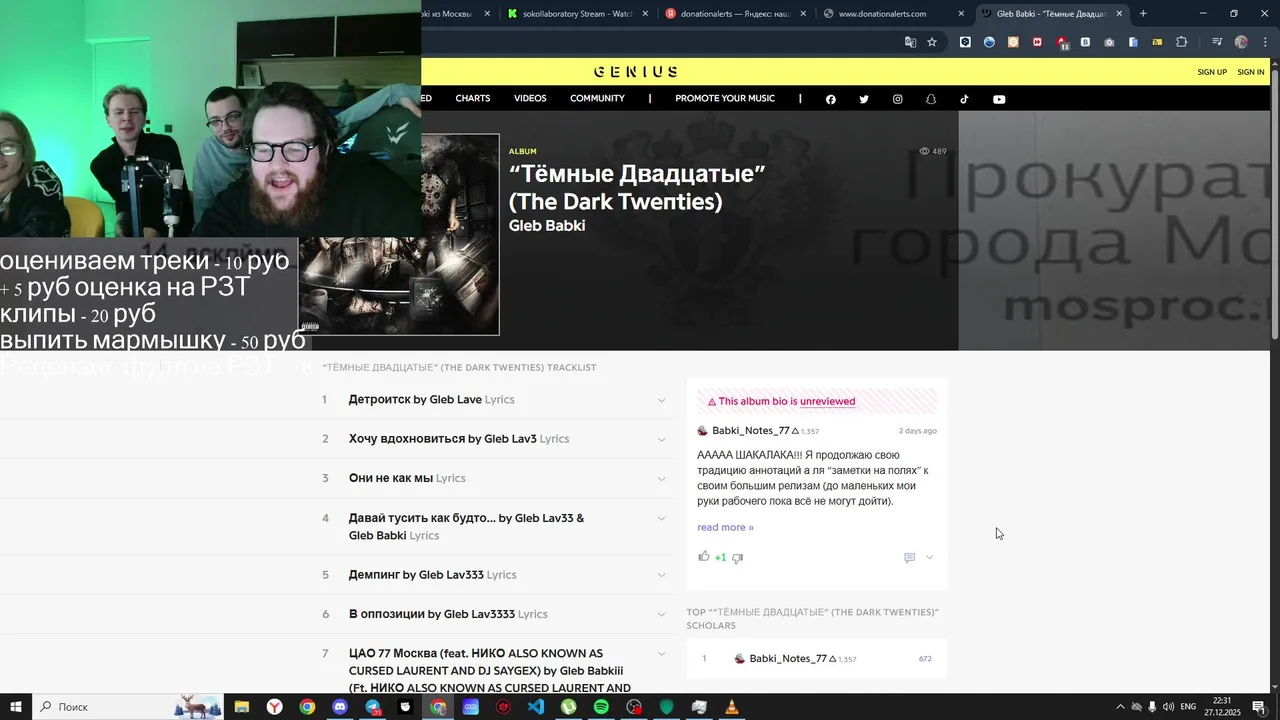Open Babki_Notes_77 in top scholars list
The width and height of the screenshot is (1280, 720).
[788, 659]
